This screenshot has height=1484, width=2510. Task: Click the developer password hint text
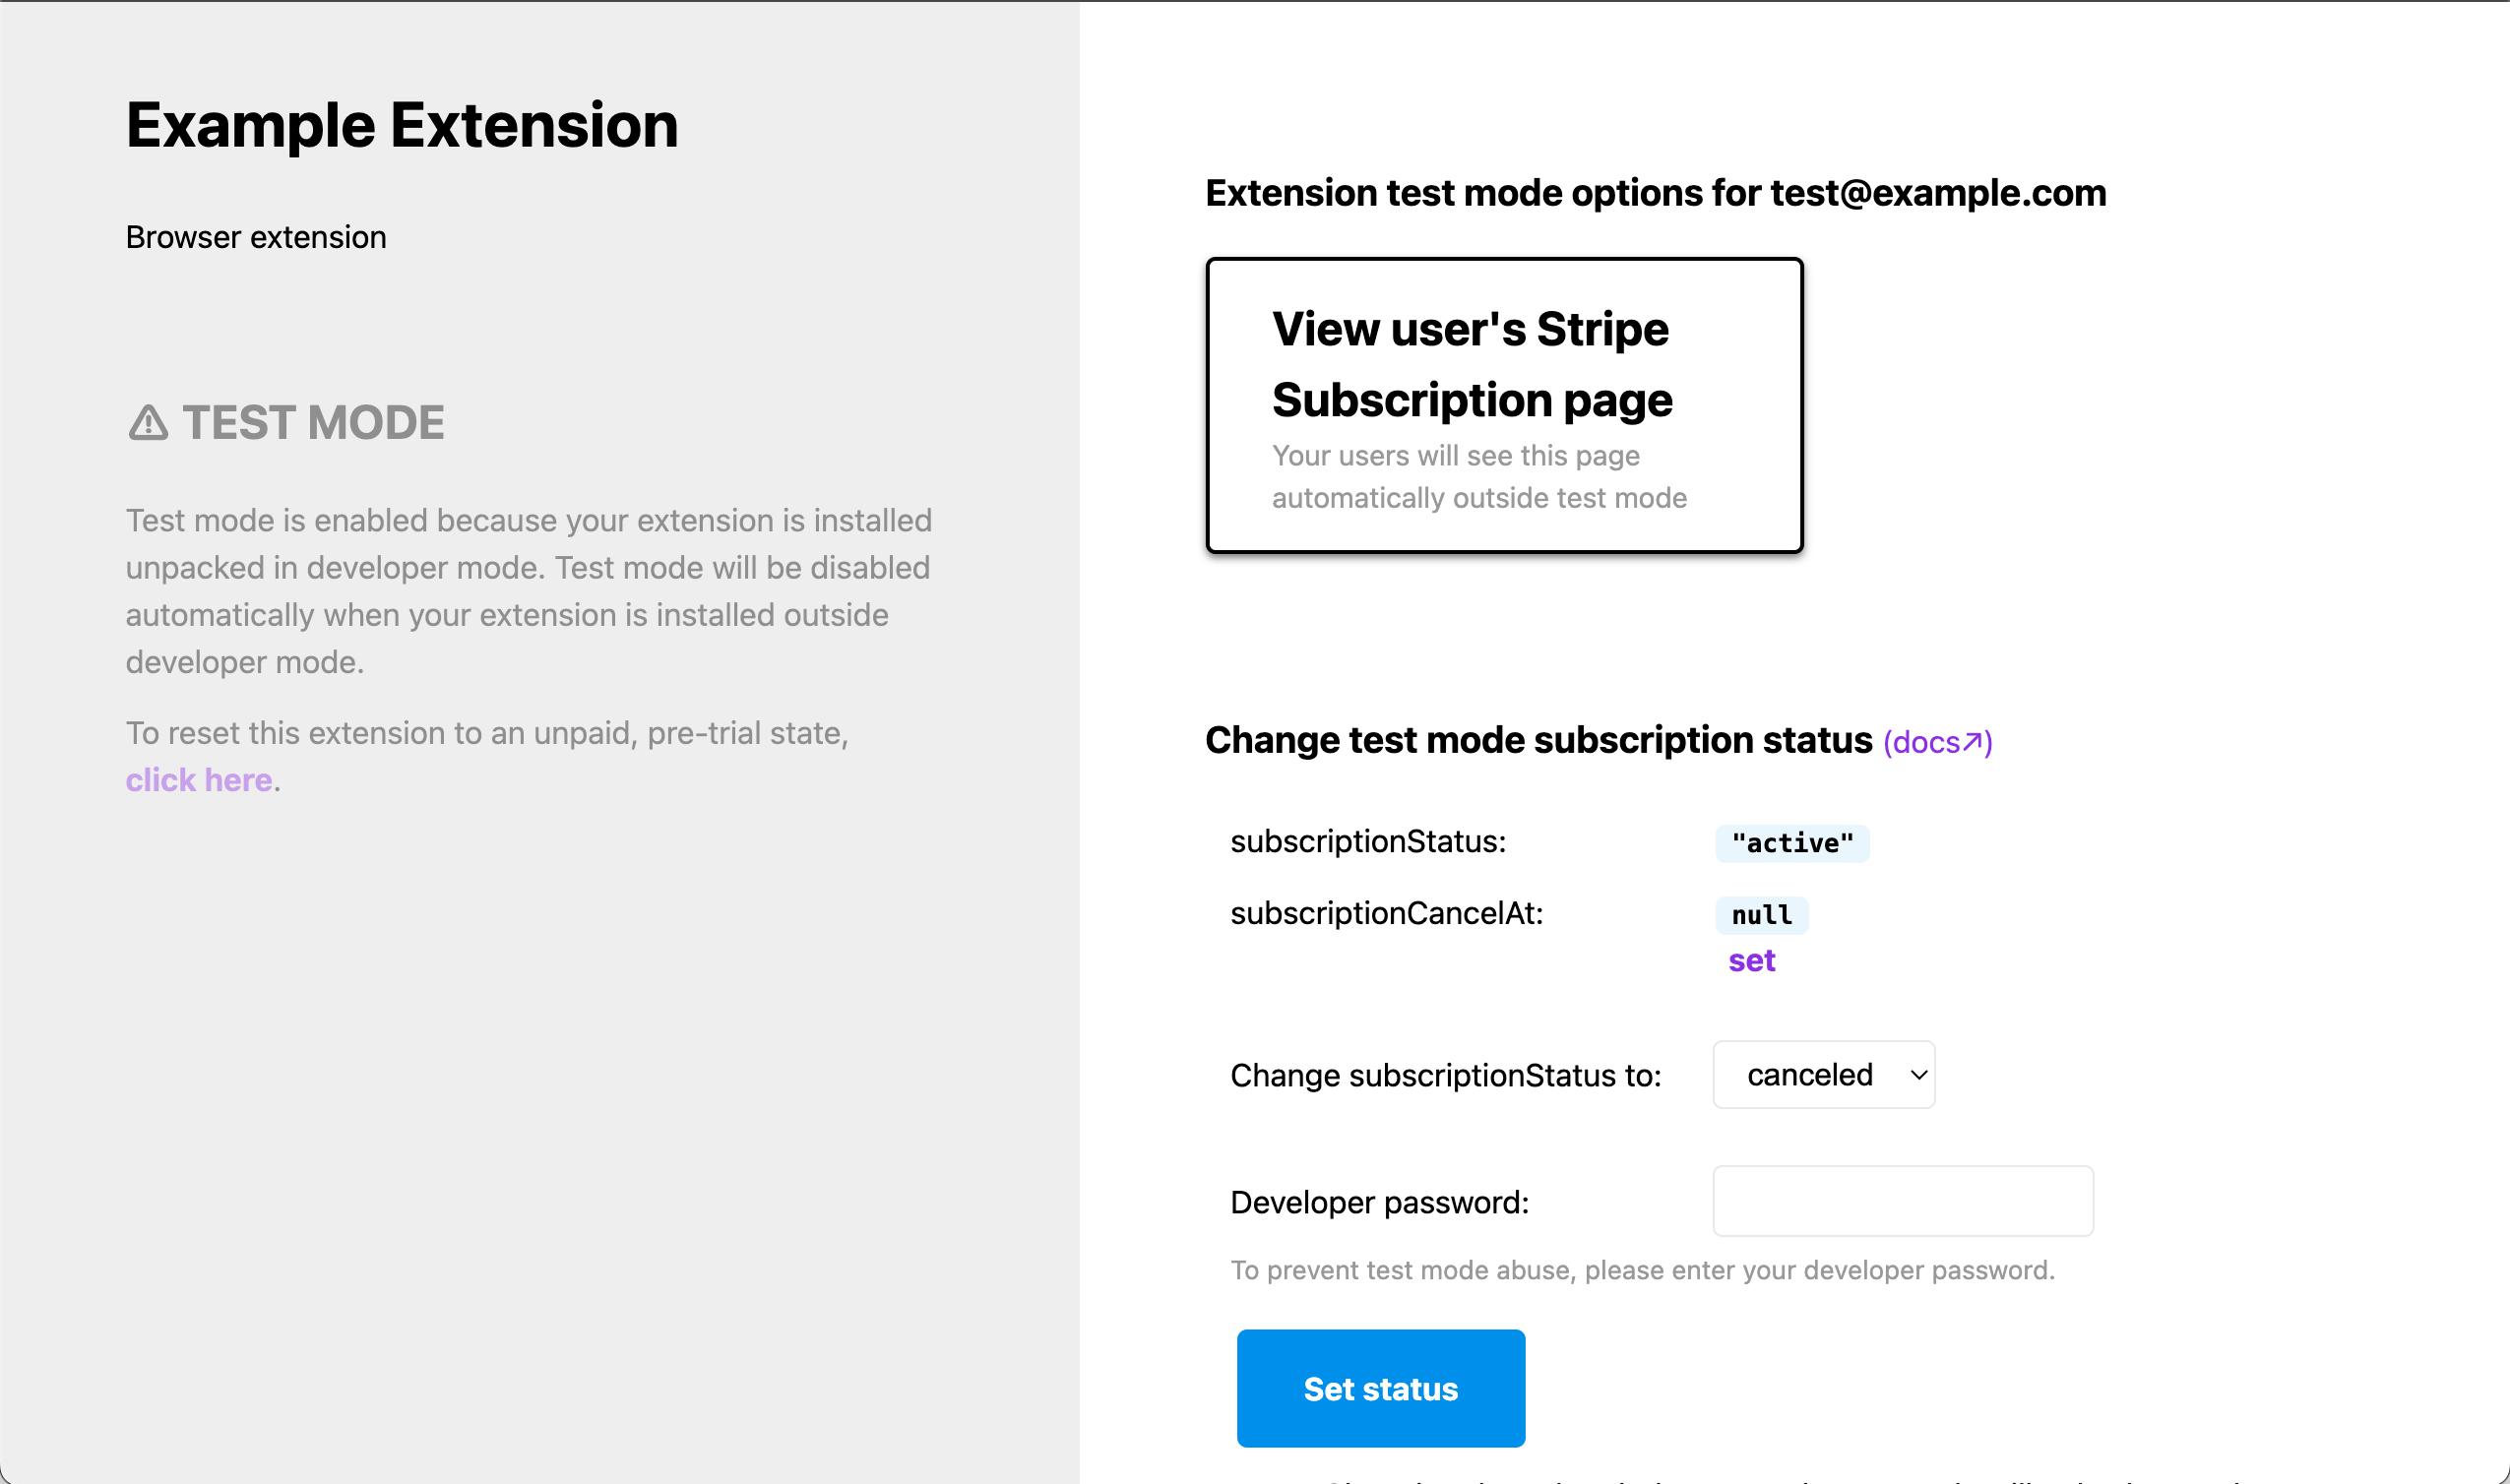click(1642, 1270)
